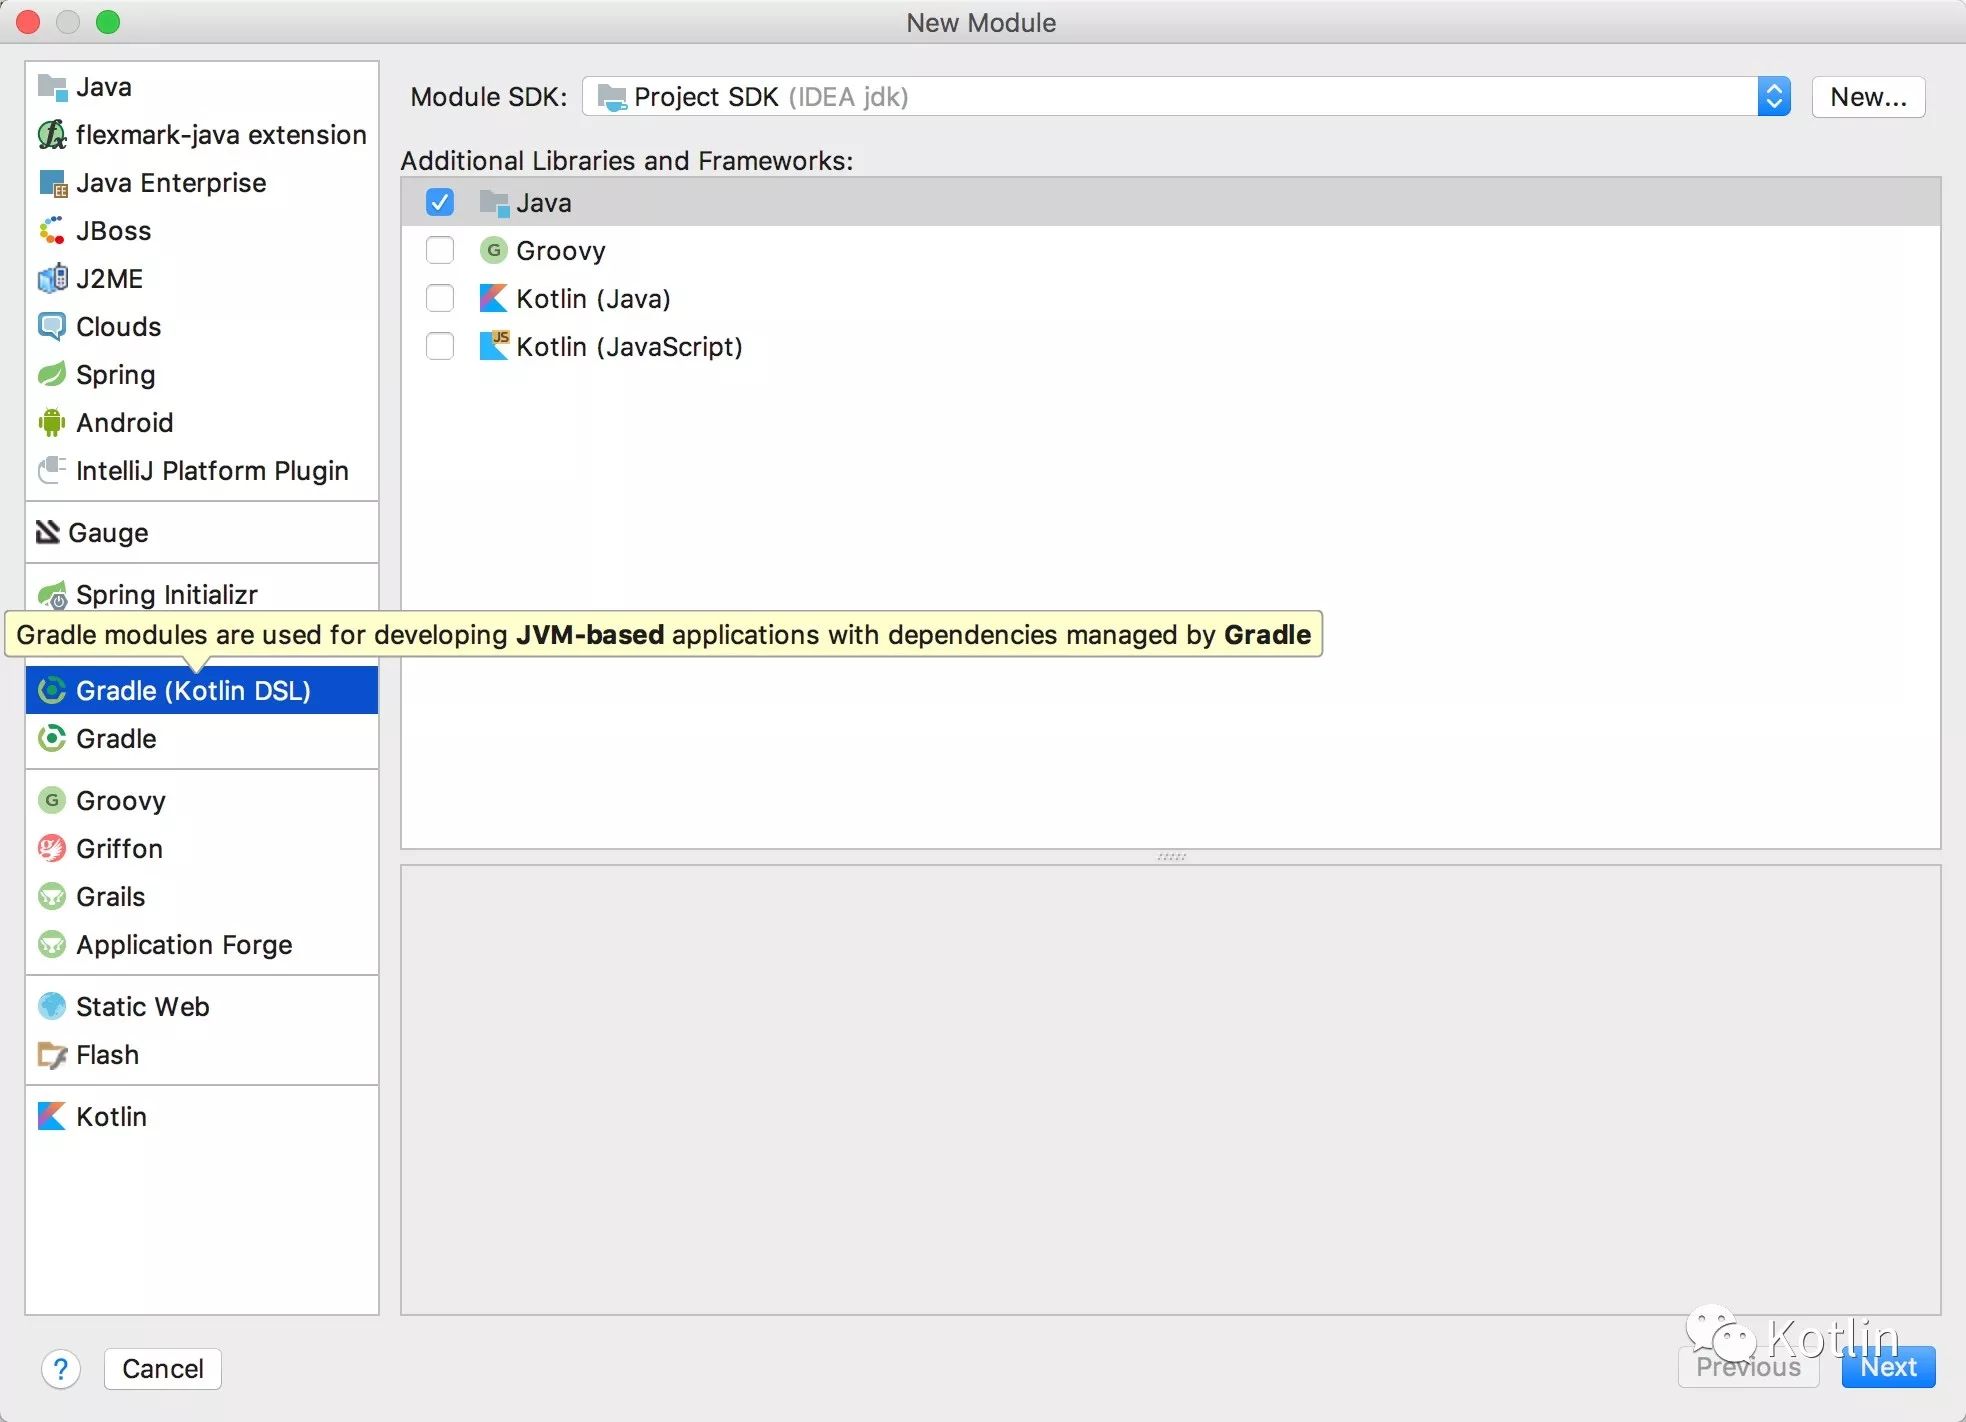This screenshot has height=1422, width=1966.
Task: Select the IntelliJ Platform Plugin label
Action: pos(212,471)
